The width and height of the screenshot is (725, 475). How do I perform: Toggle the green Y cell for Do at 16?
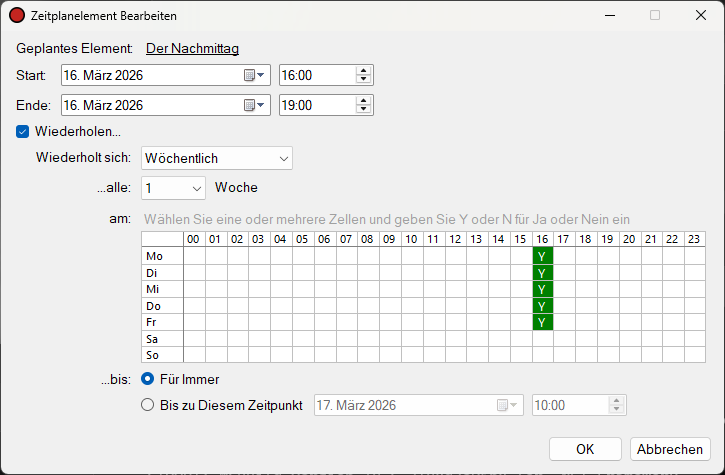543,306
